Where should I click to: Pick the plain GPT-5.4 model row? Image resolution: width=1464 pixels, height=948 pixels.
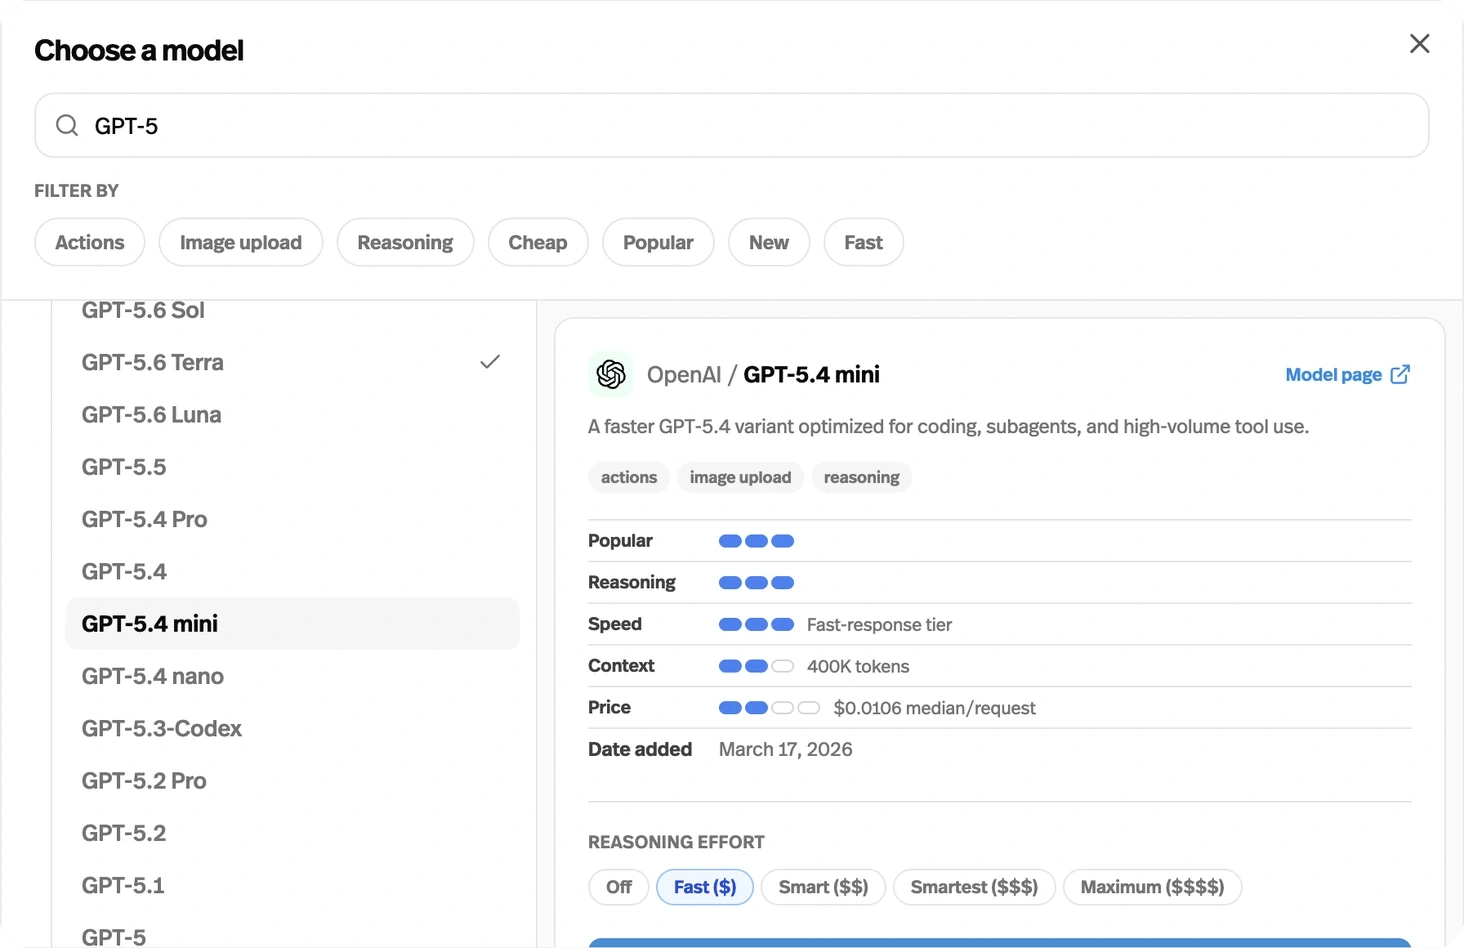tap(292, 571)
